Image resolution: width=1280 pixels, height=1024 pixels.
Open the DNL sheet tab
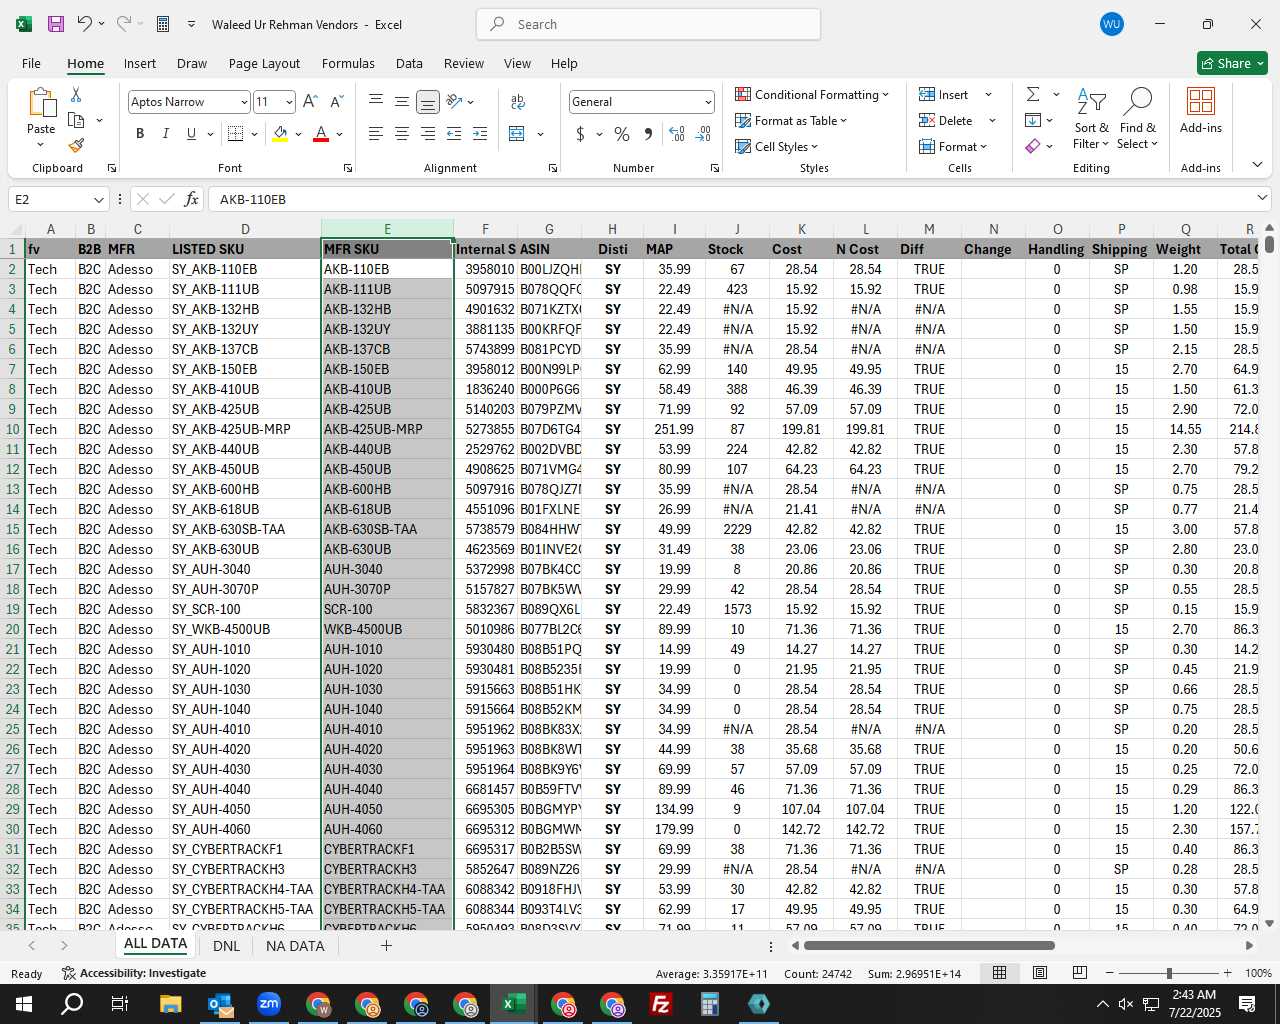pos(226,945)
